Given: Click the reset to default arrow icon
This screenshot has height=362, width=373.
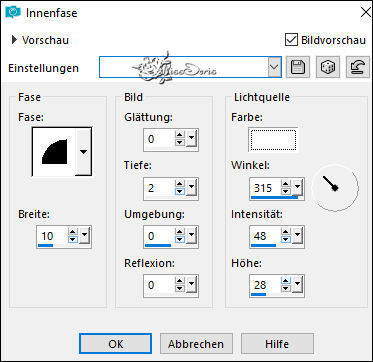Looking at the screenshot, I should pyautogui.click(x=358, y=67).
